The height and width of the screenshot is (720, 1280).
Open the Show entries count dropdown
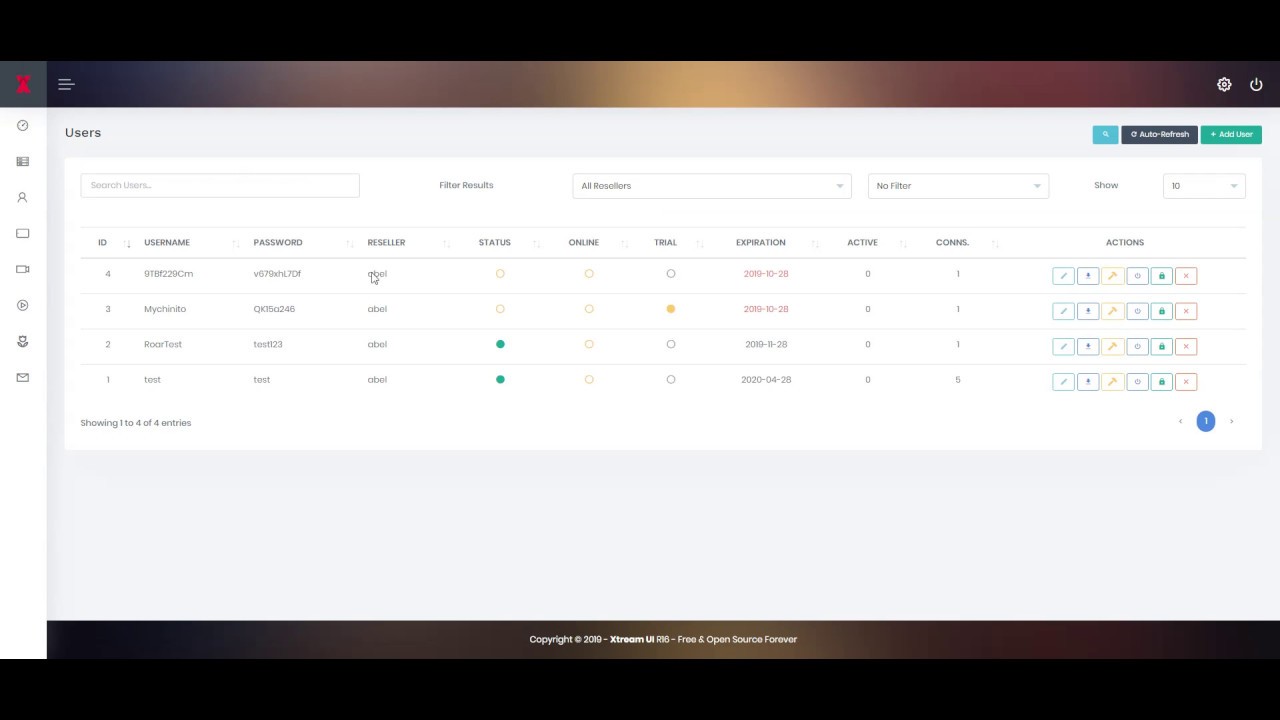coord(1204,186)
